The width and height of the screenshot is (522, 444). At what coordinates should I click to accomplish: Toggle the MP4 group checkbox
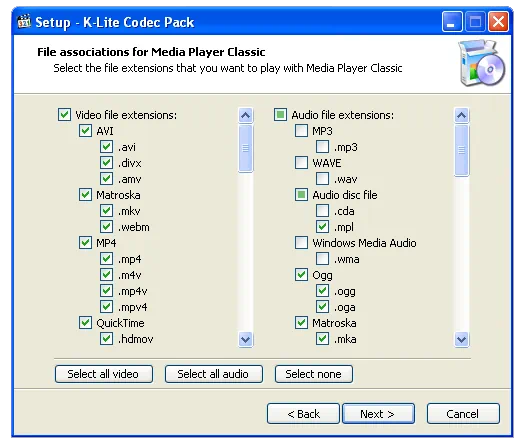pos(85,243)
